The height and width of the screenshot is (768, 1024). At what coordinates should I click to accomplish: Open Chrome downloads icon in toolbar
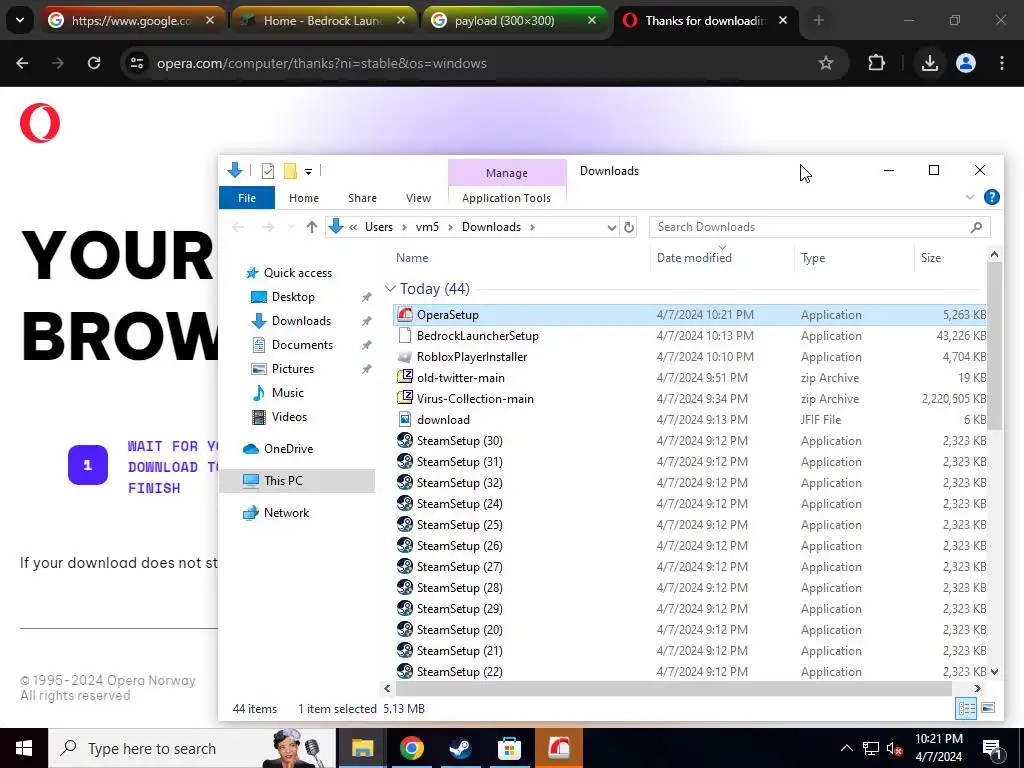pyautogui.click(x=929, y=63)
